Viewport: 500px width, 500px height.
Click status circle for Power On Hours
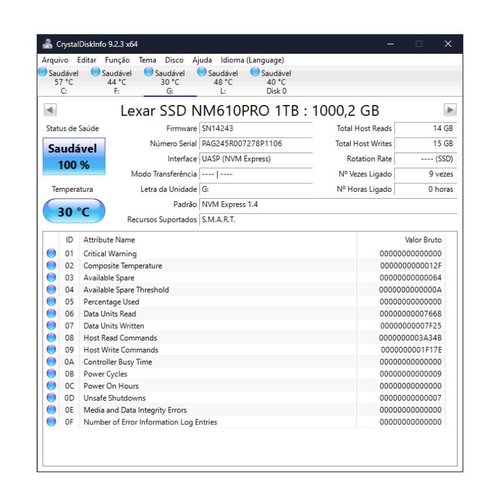(x=51, y=386)
